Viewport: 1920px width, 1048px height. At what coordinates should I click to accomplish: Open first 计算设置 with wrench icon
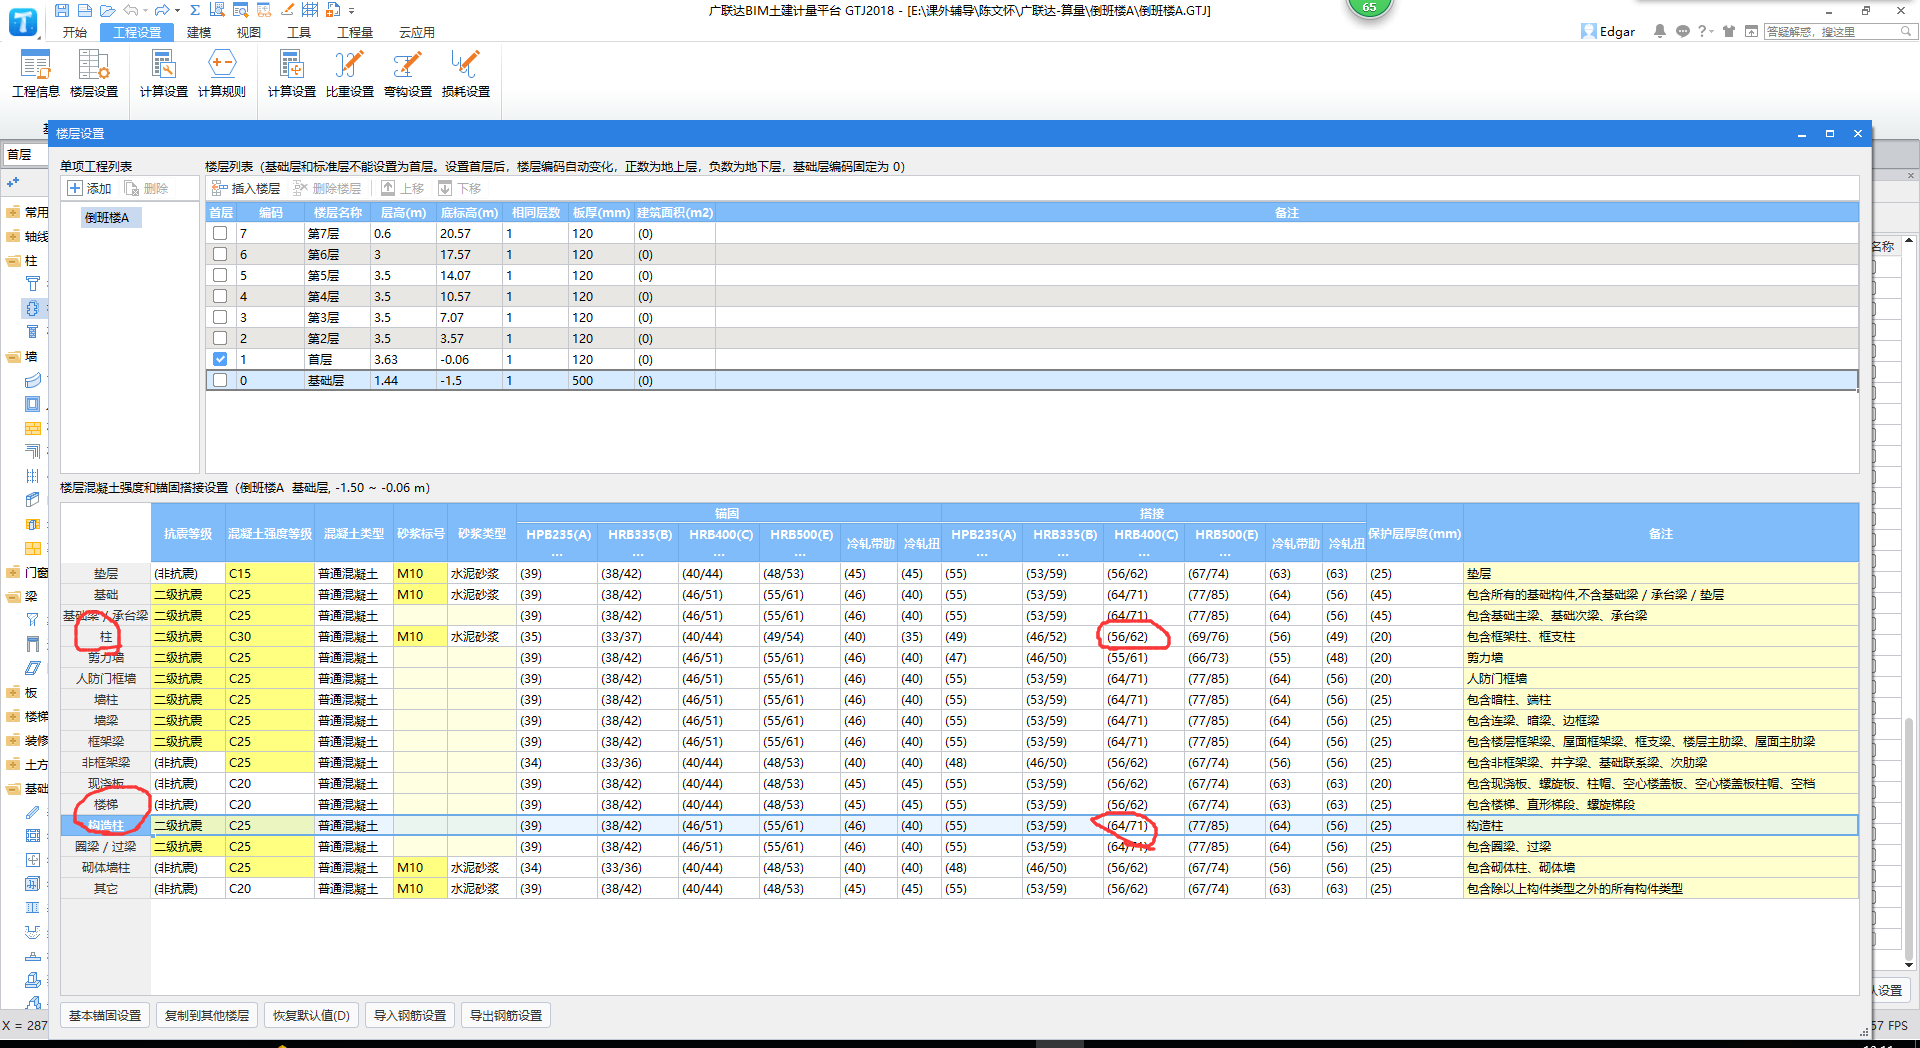click(163, 74)
